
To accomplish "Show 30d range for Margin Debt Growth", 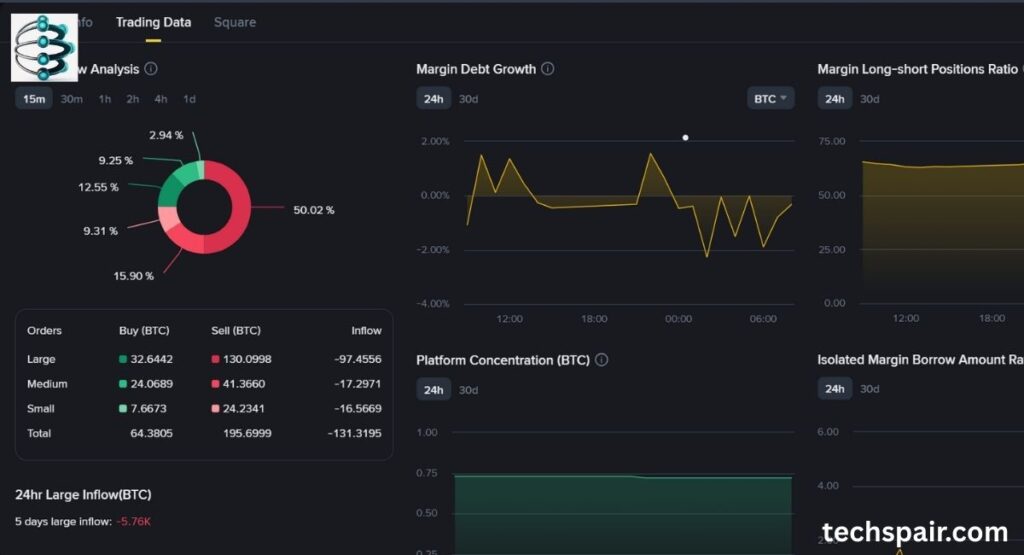I will (468, 99).
